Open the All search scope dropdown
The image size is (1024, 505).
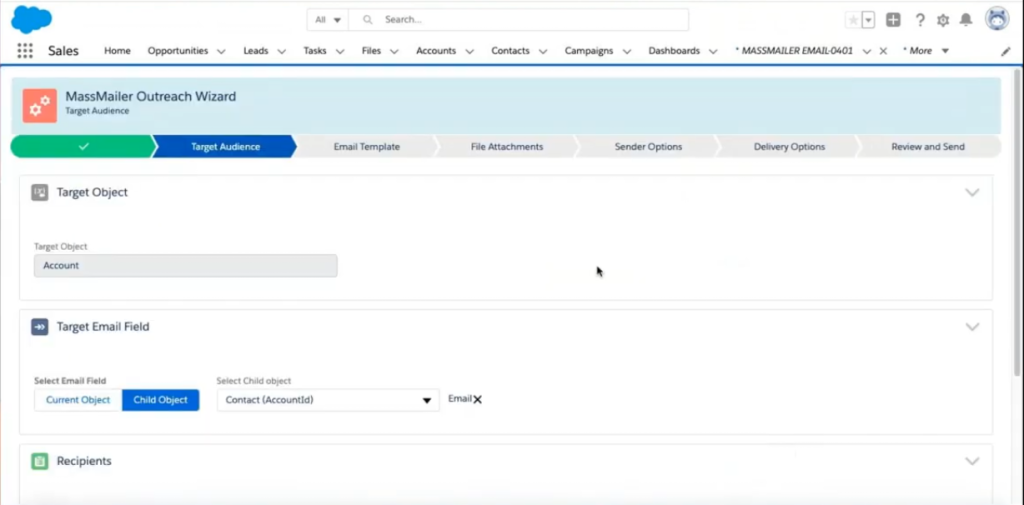[328, 20]
